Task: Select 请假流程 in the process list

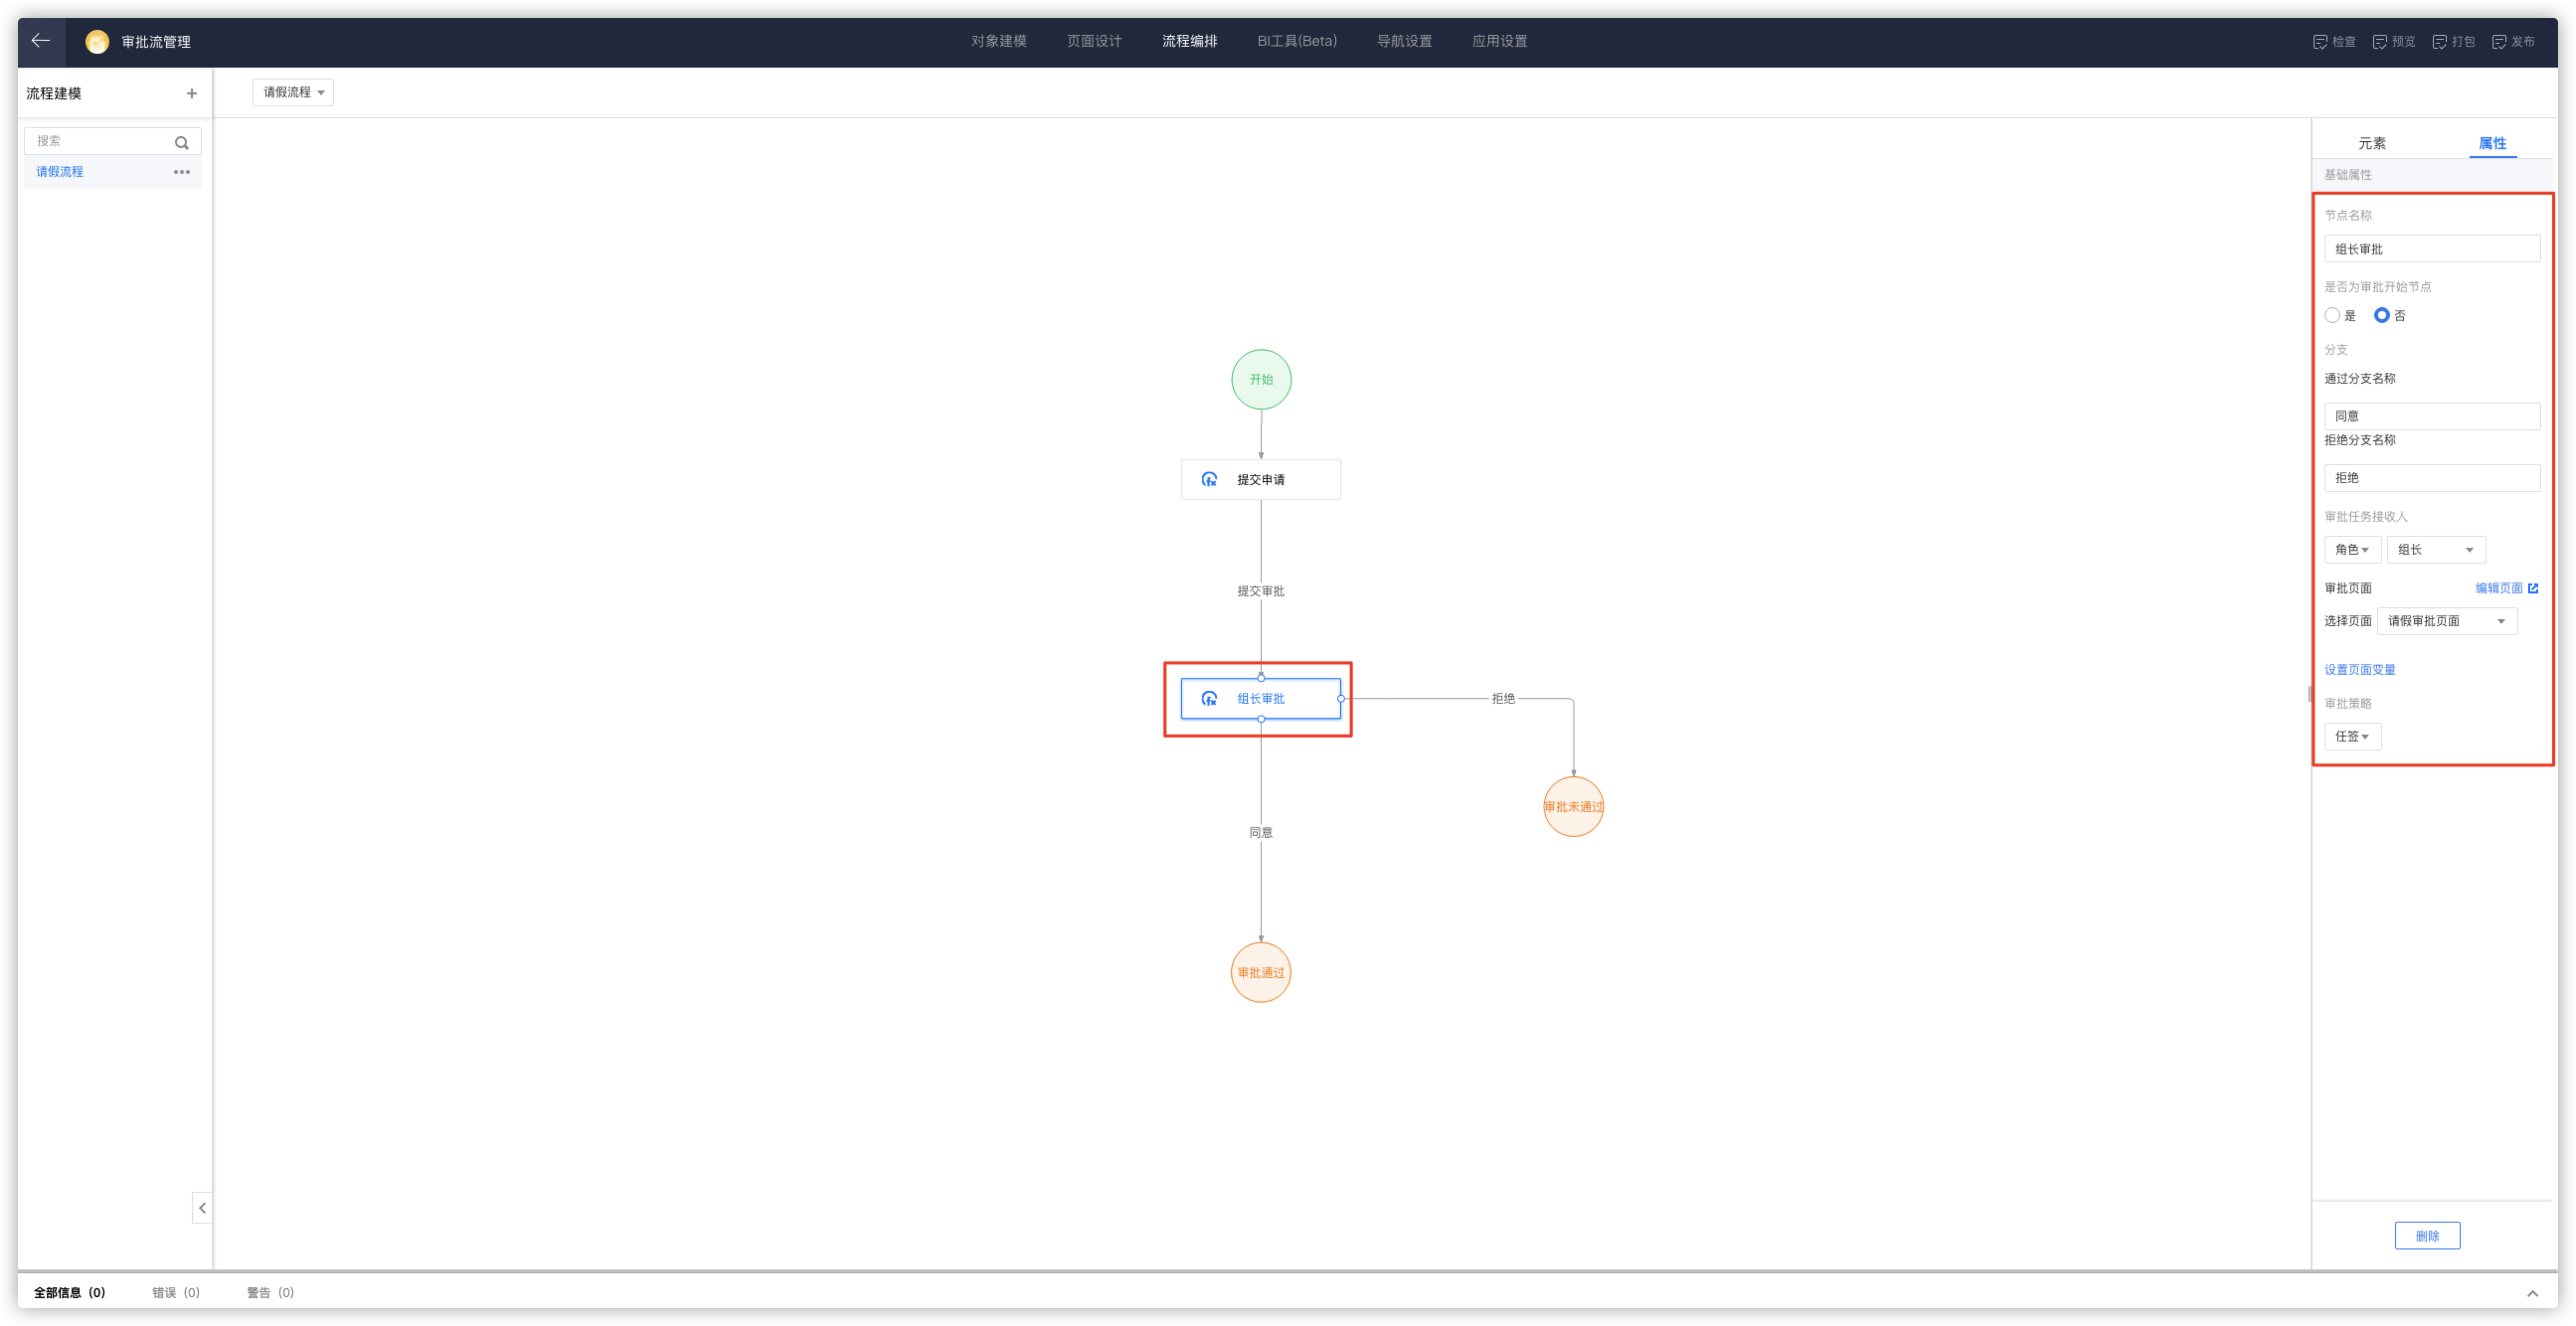Action: (x=112, y=172)
